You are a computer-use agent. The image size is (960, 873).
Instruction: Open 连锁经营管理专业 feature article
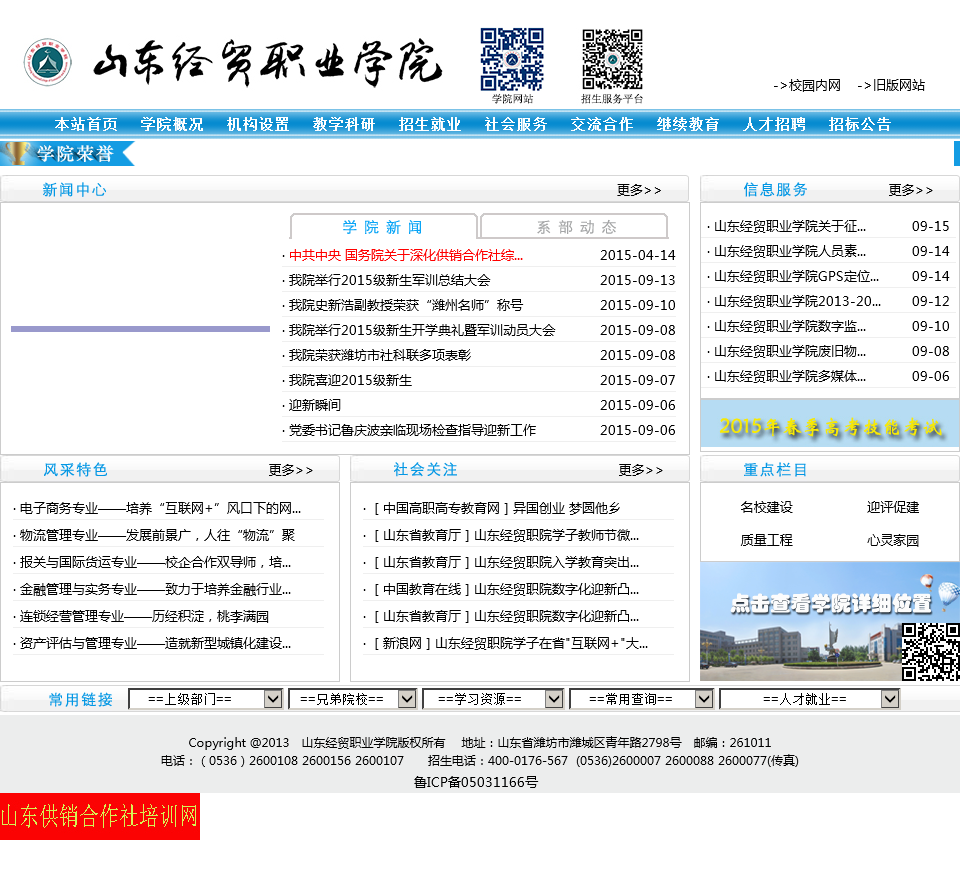point(144,616)
